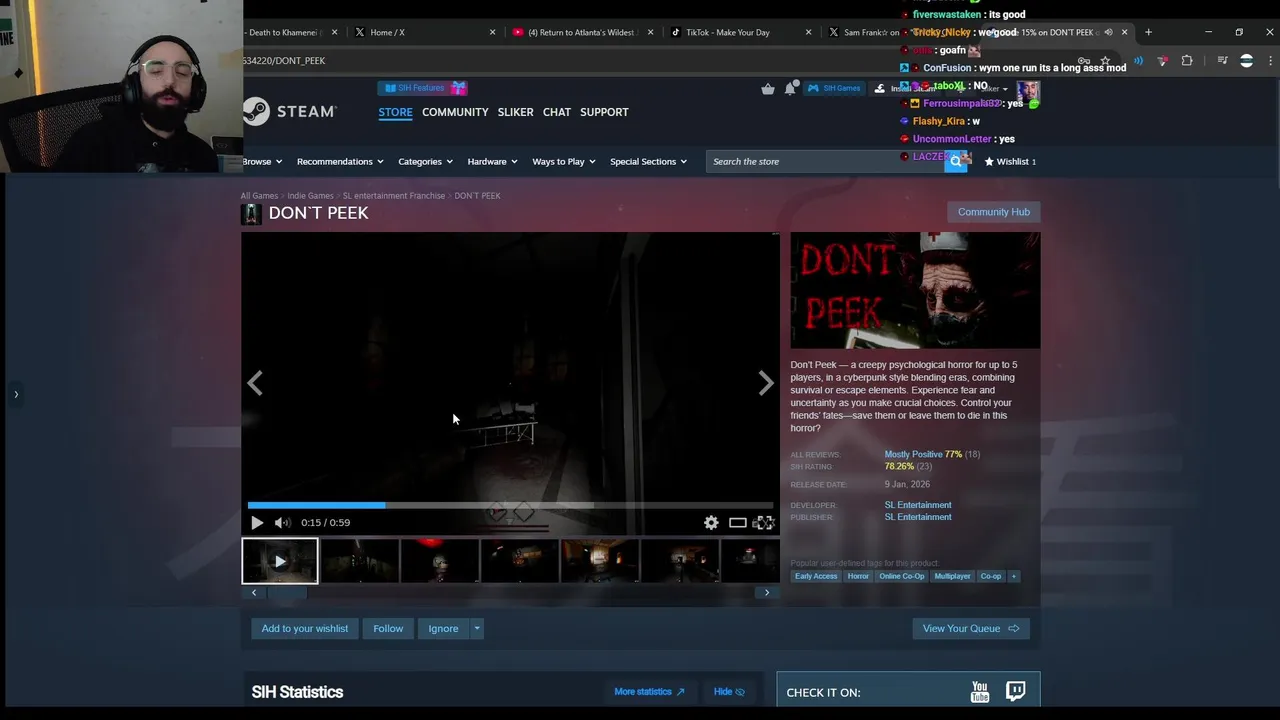Expand the Recommendations dropdown
This screenshot has width=1280, height=720.
pyautogui.click(x=341, y=161)
